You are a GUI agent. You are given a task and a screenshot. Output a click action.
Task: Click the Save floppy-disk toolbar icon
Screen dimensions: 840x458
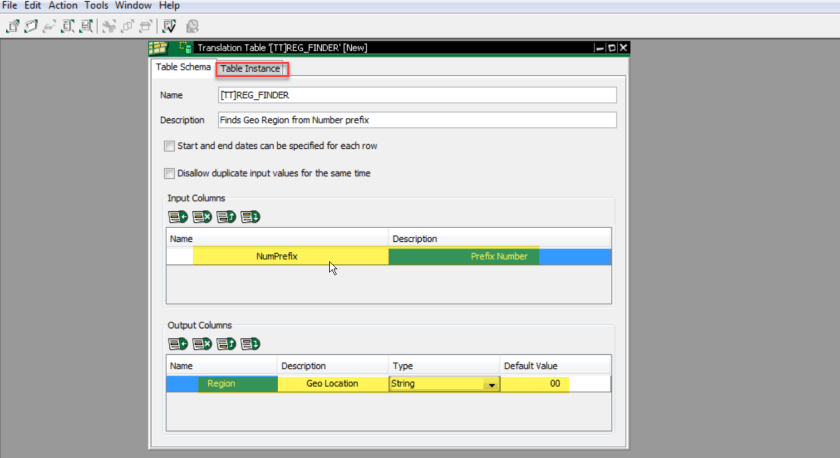pos(86,26)
